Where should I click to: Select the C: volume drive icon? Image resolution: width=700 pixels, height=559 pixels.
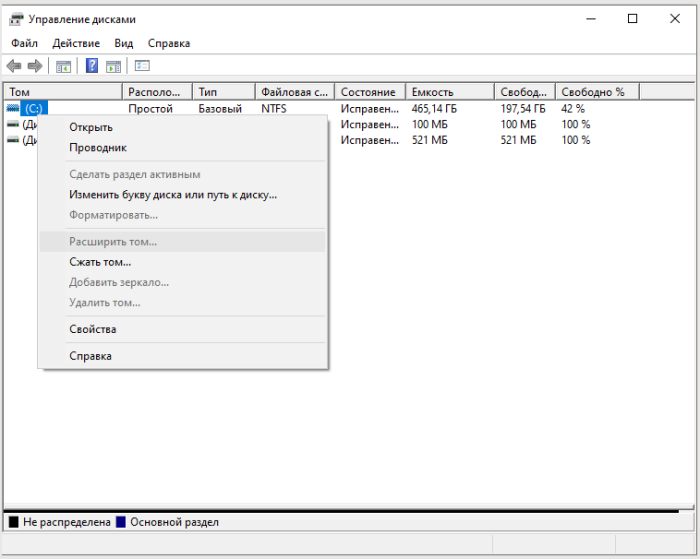tap(13, 108)
